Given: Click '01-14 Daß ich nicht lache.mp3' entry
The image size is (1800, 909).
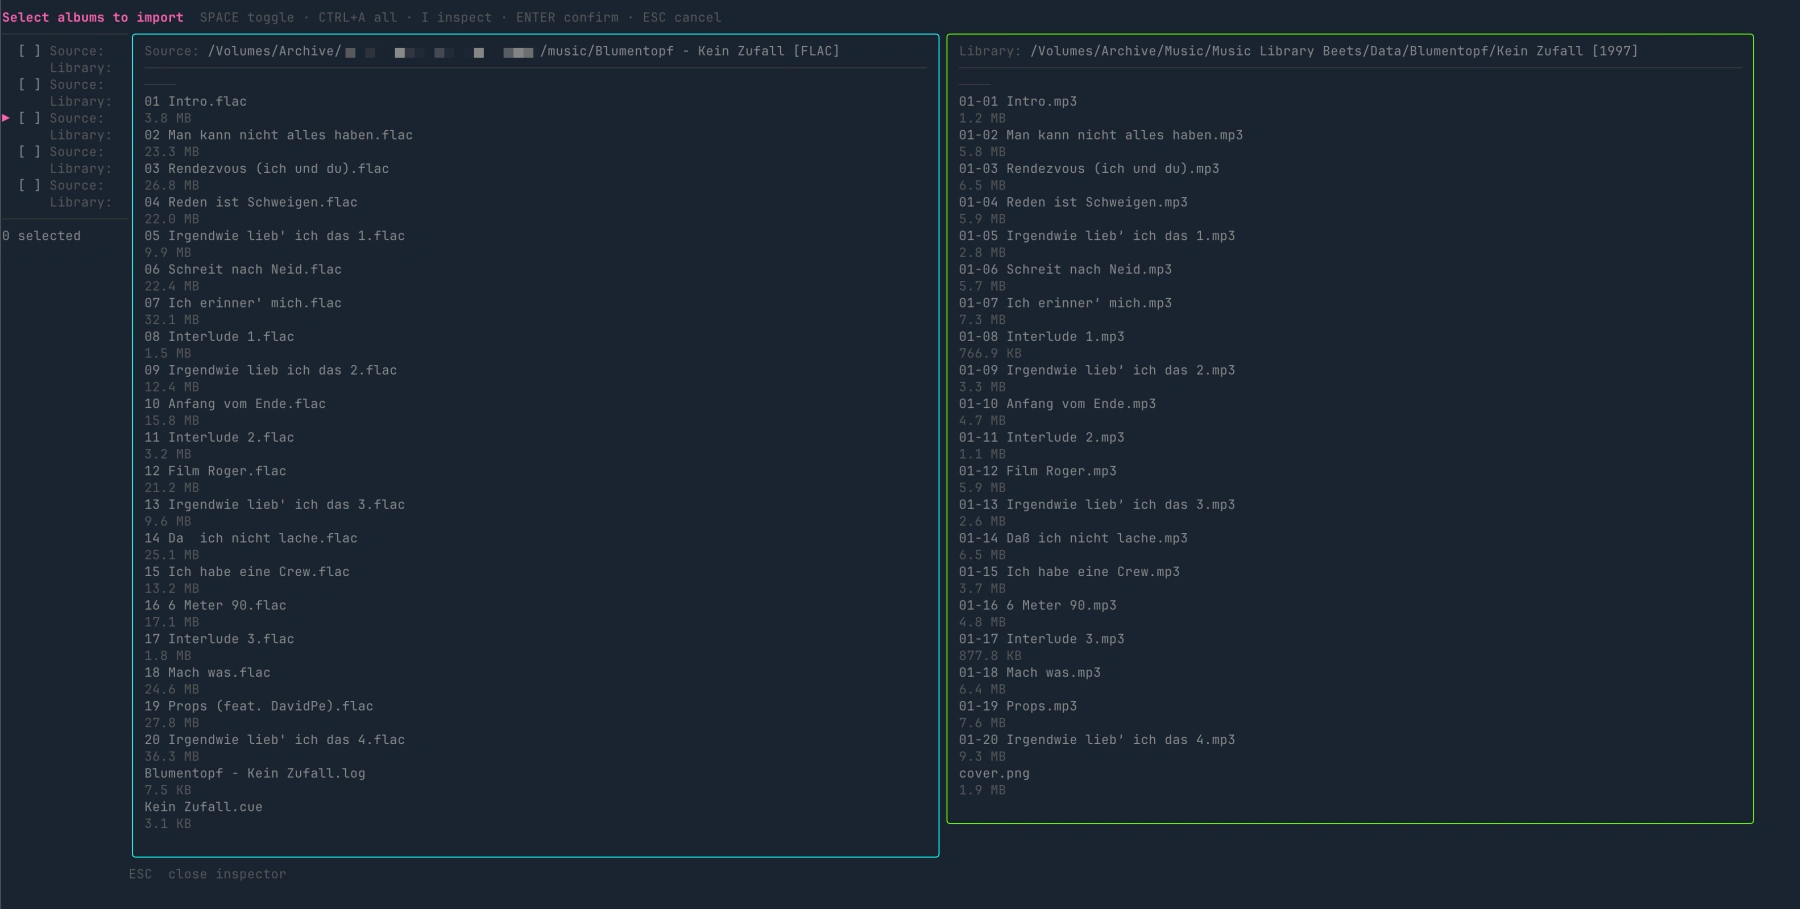Looking at the screenshot, I should [1073, 538].
